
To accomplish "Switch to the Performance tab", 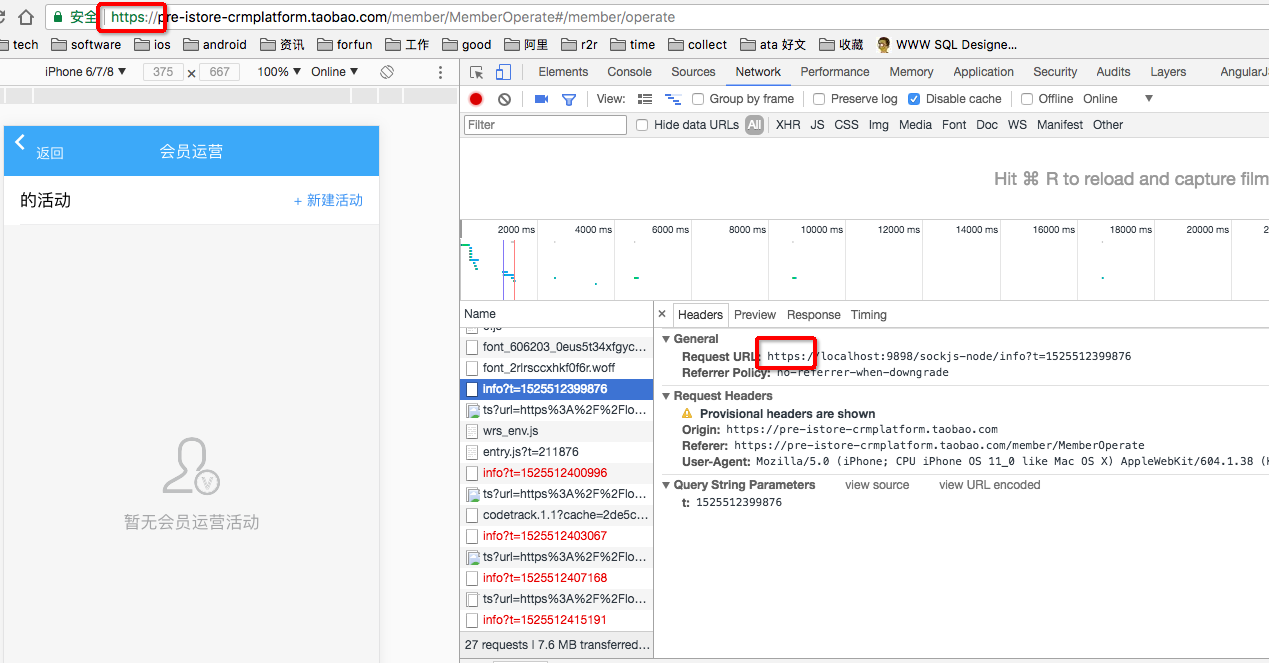I will (835, 72).
